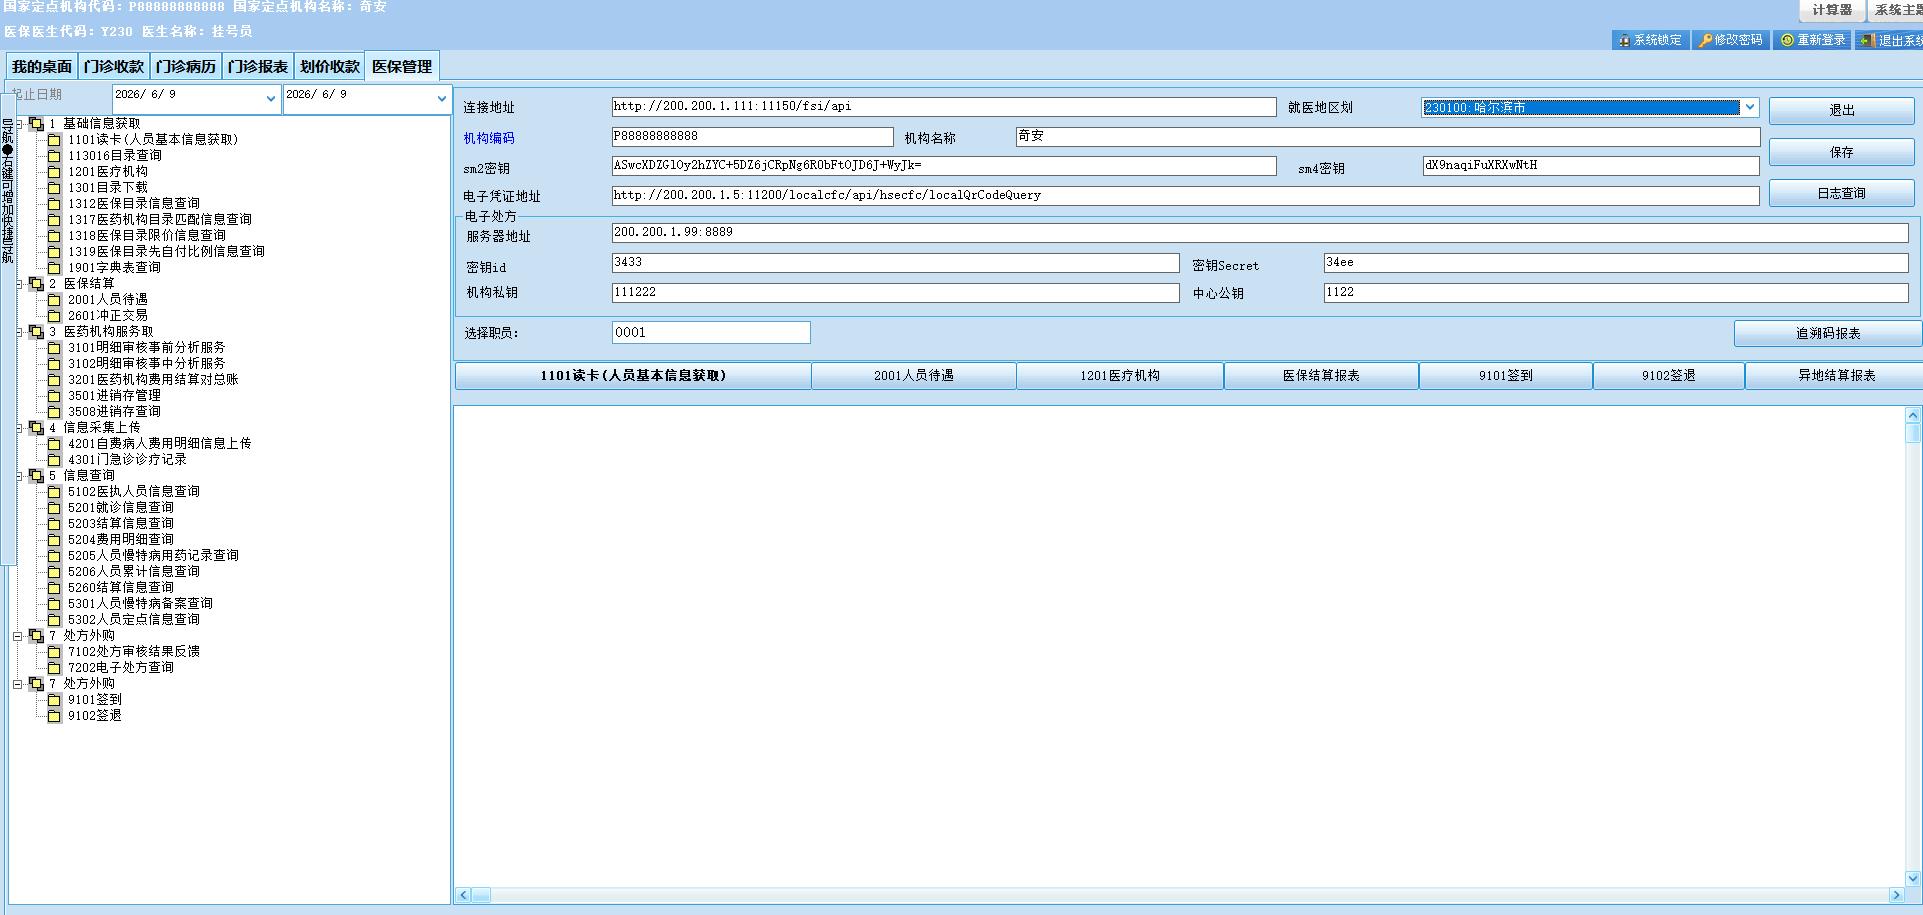Viewport: 1923px width, 915px height.
Task: Click the horizontal scrollbar right arrow
Action: (x=1895, y=895)
